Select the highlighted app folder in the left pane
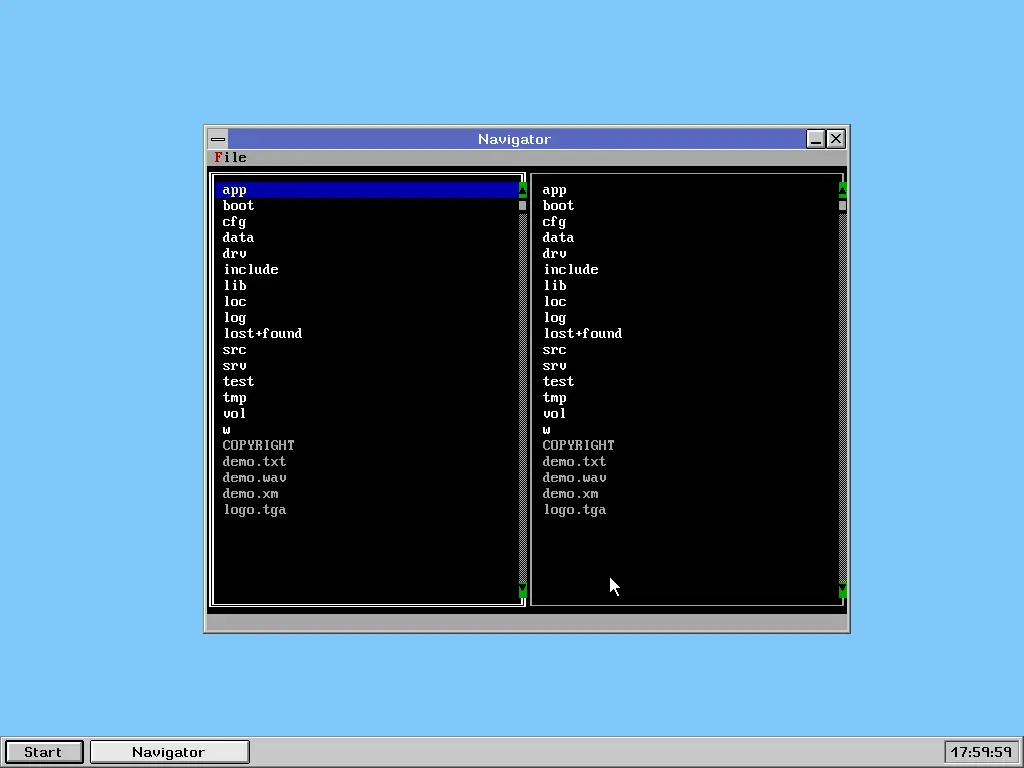Screen dimensions: 1024x768 click(x=234, y=190)
